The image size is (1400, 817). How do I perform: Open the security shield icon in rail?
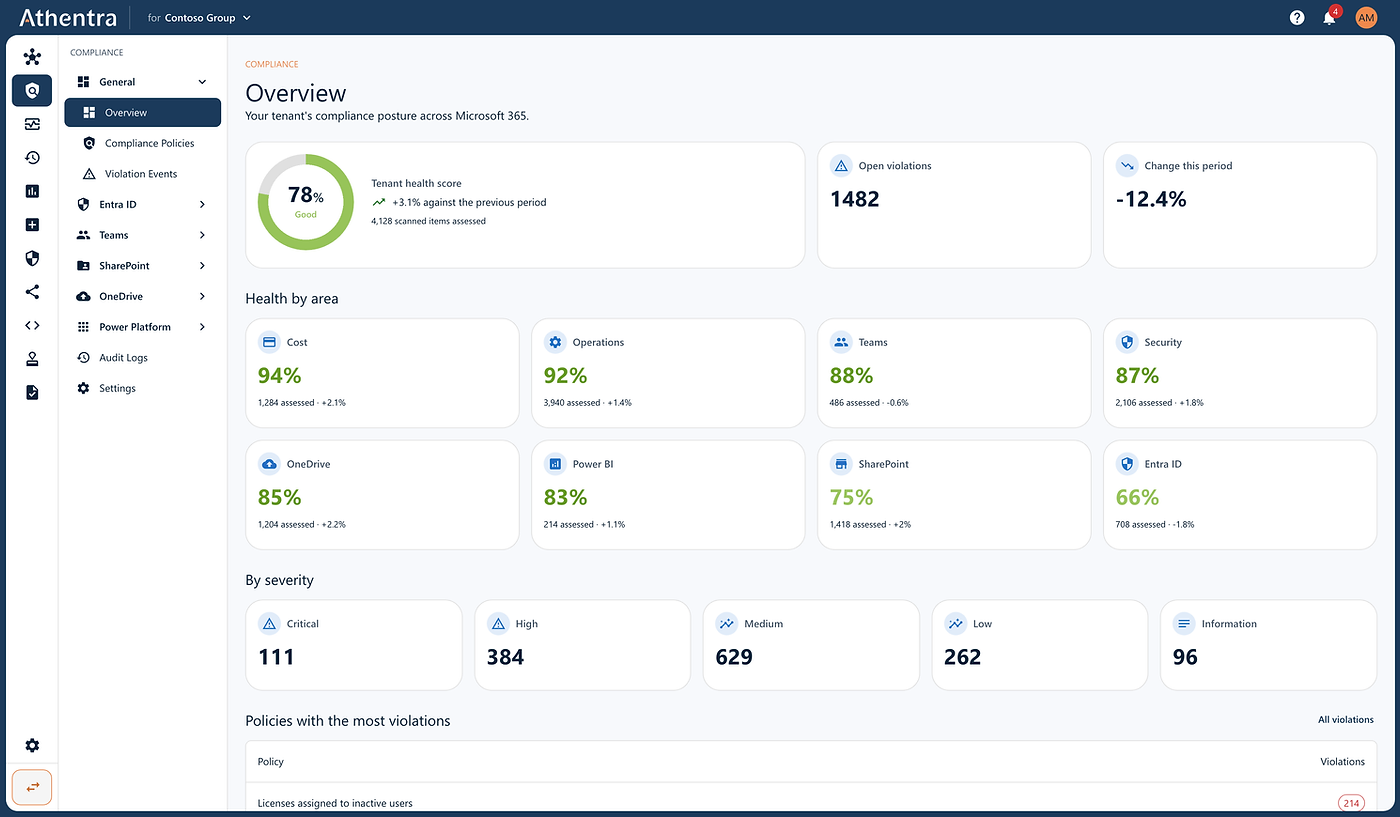(32, 258)
